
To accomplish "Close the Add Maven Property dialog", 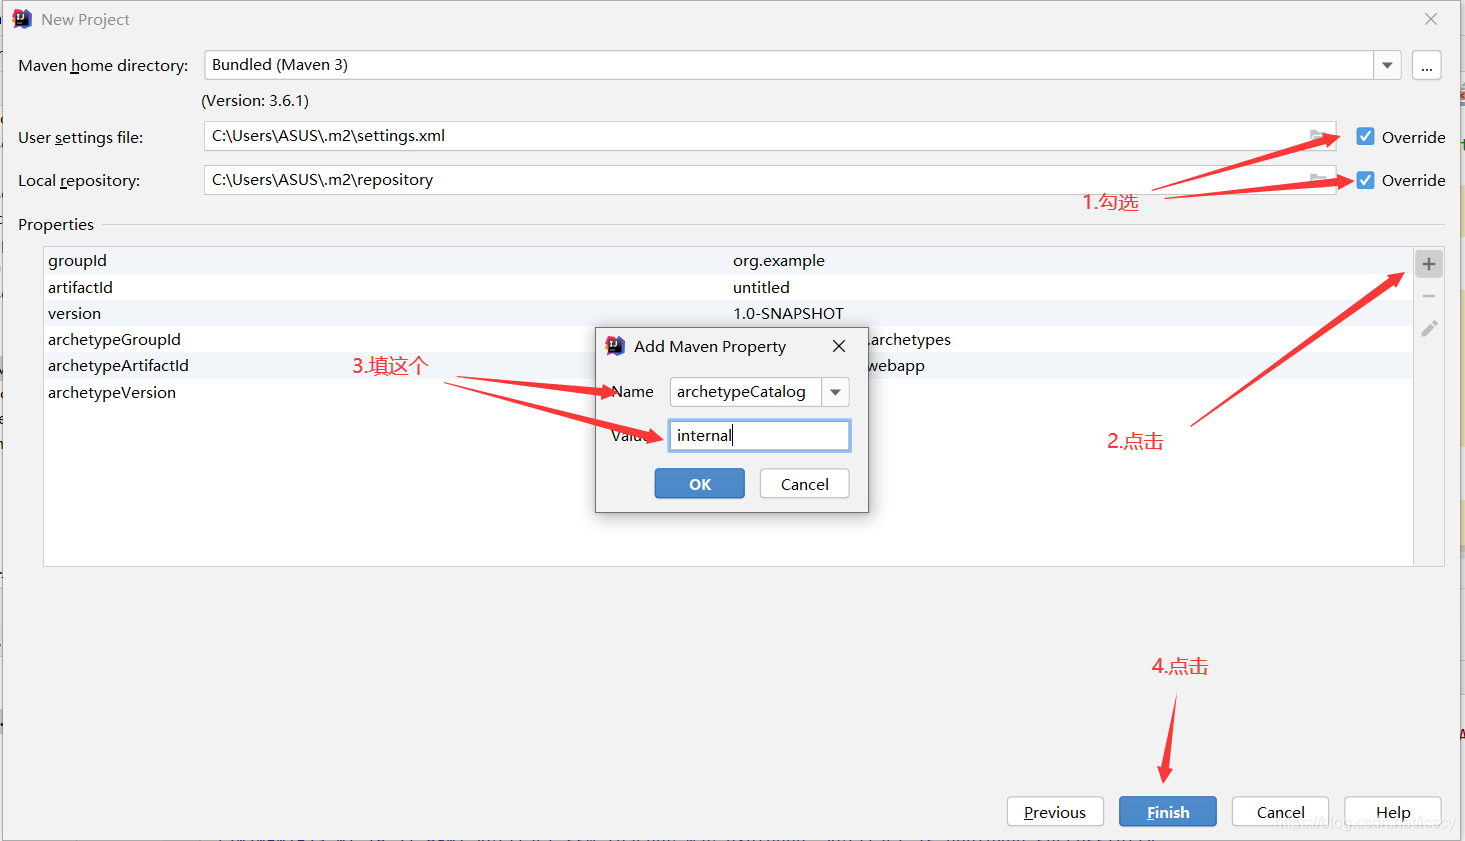I will (x=839, y=346).
